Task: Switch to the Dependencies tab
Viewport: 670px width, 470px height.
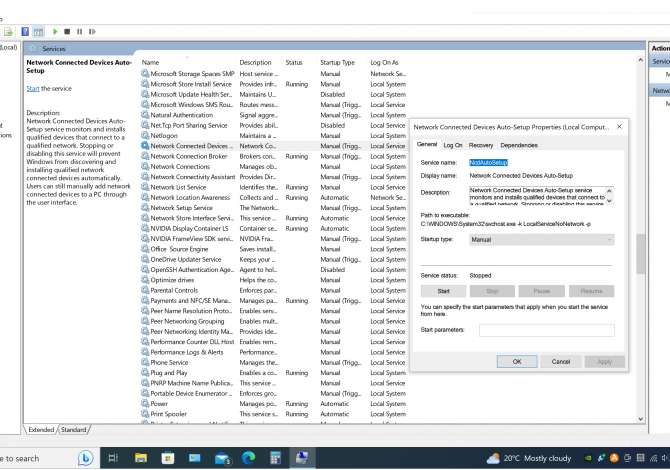Action: coord(519,145)
